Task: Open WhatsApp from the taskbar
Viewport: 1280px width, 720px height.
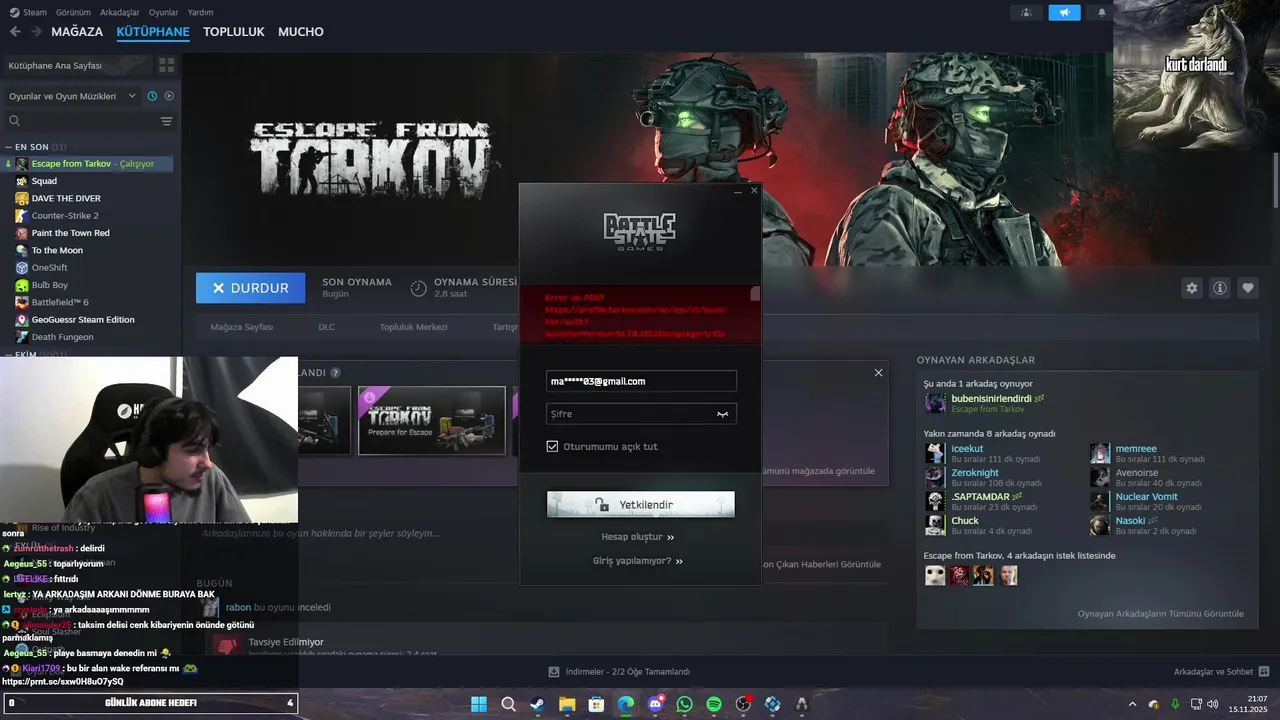Action: coord(685,704)
